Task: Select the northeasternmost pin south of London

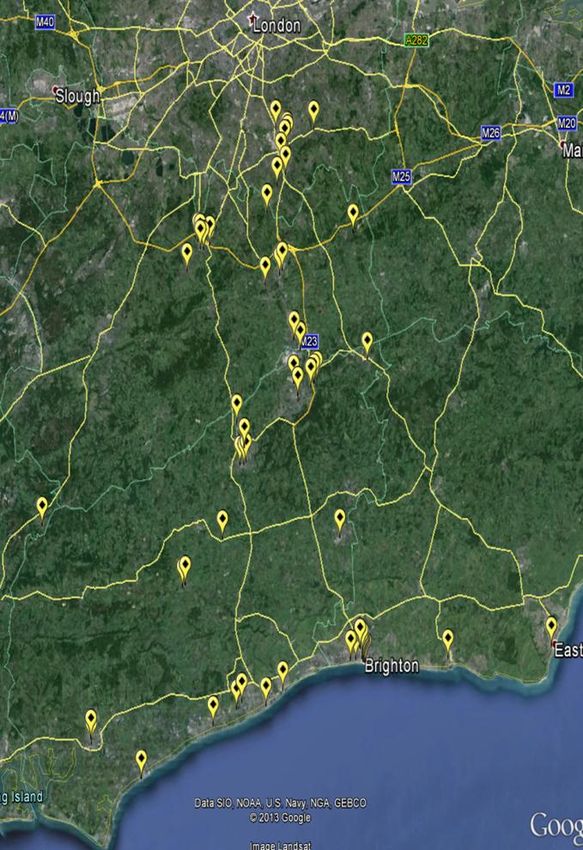Action: click(x=313, y=112)
